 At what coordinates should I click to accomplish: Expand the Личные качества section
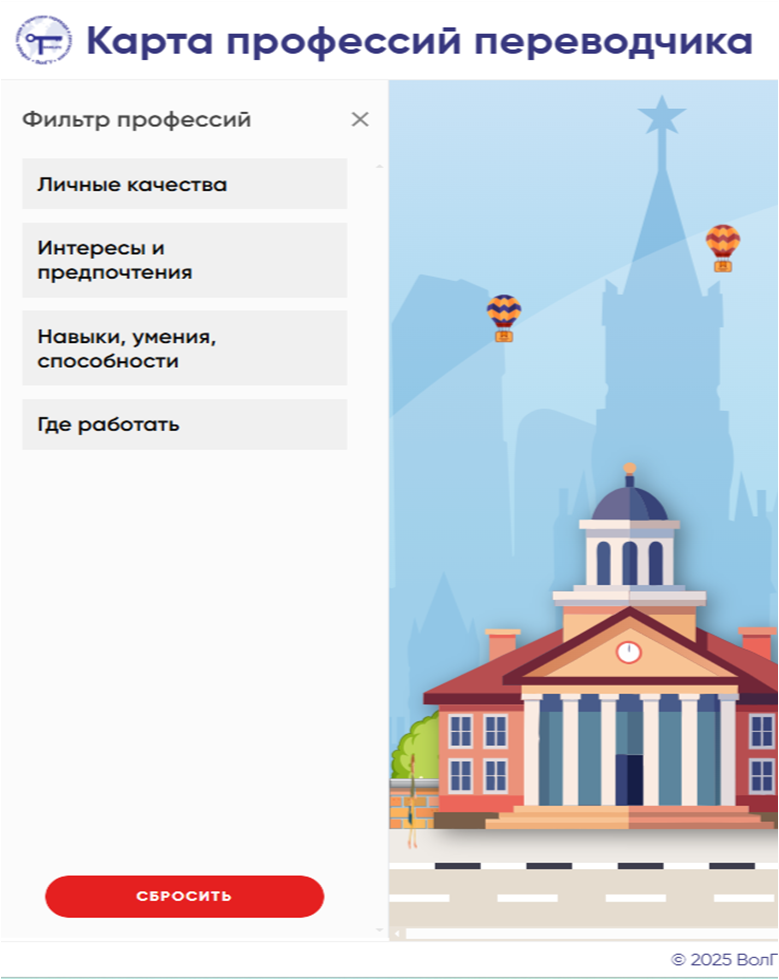[x=184, y=184]
